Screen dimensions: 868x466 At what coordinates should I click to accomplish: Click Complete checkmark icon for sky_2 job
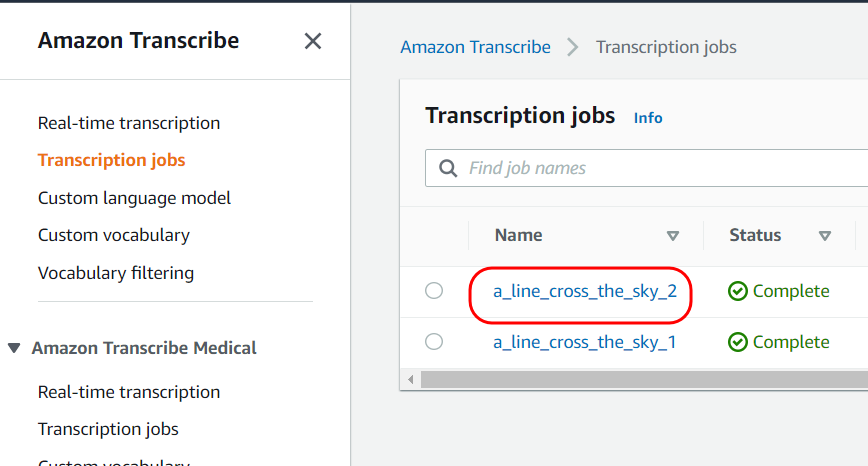click(738, 291)
